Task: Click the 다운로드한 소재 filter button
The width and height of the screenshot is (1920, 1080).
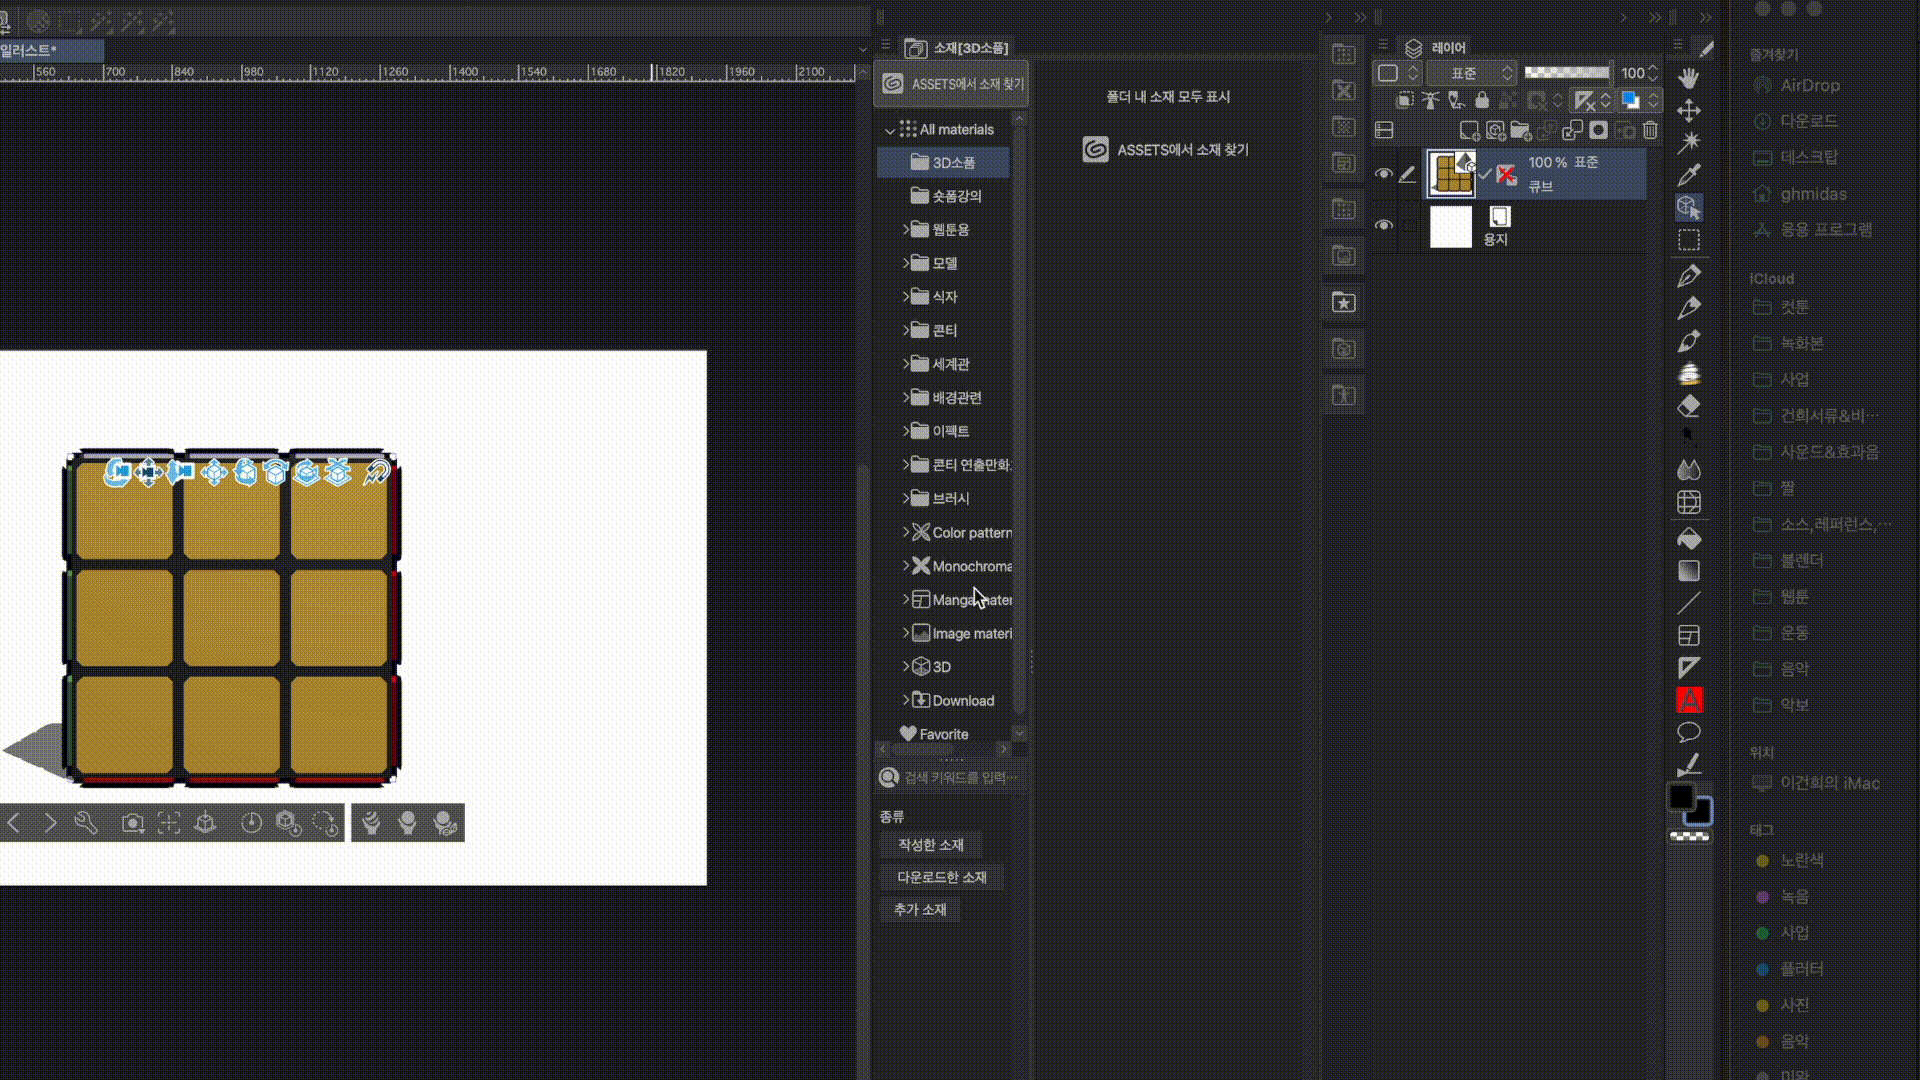Action: click(x=941, y=877)
